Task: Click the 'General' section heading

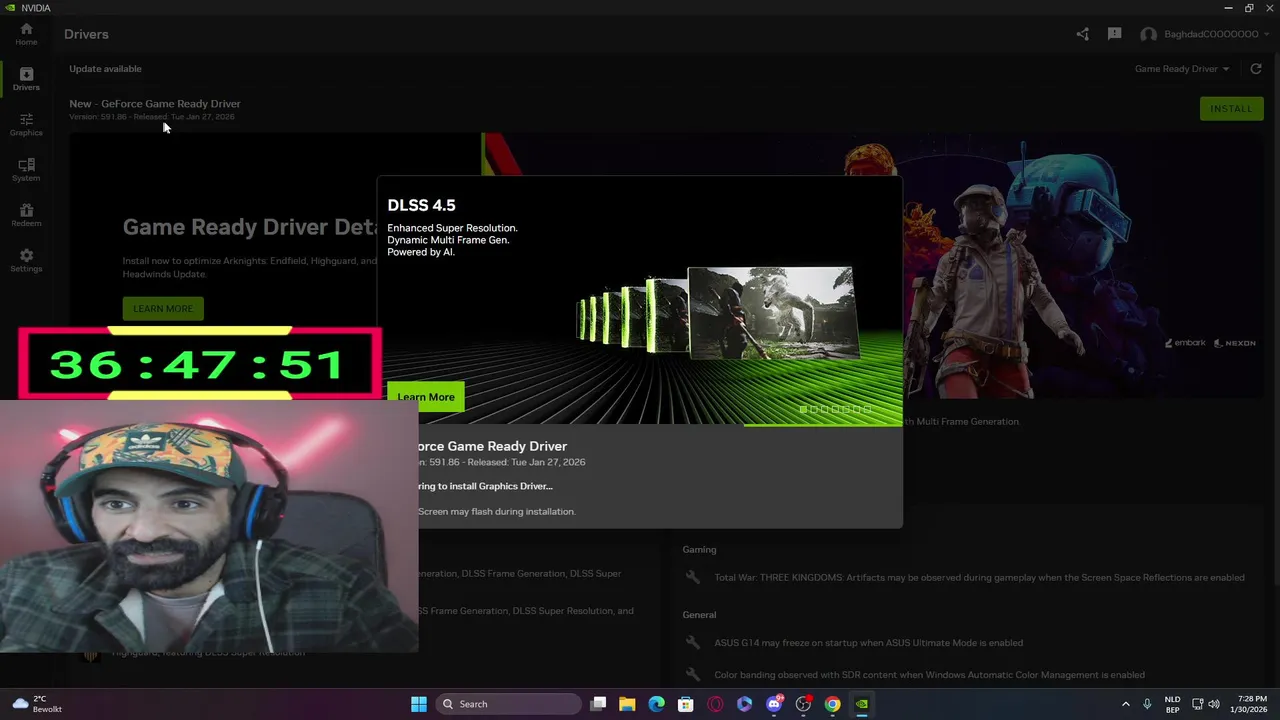Action: [x=699, y=614]
